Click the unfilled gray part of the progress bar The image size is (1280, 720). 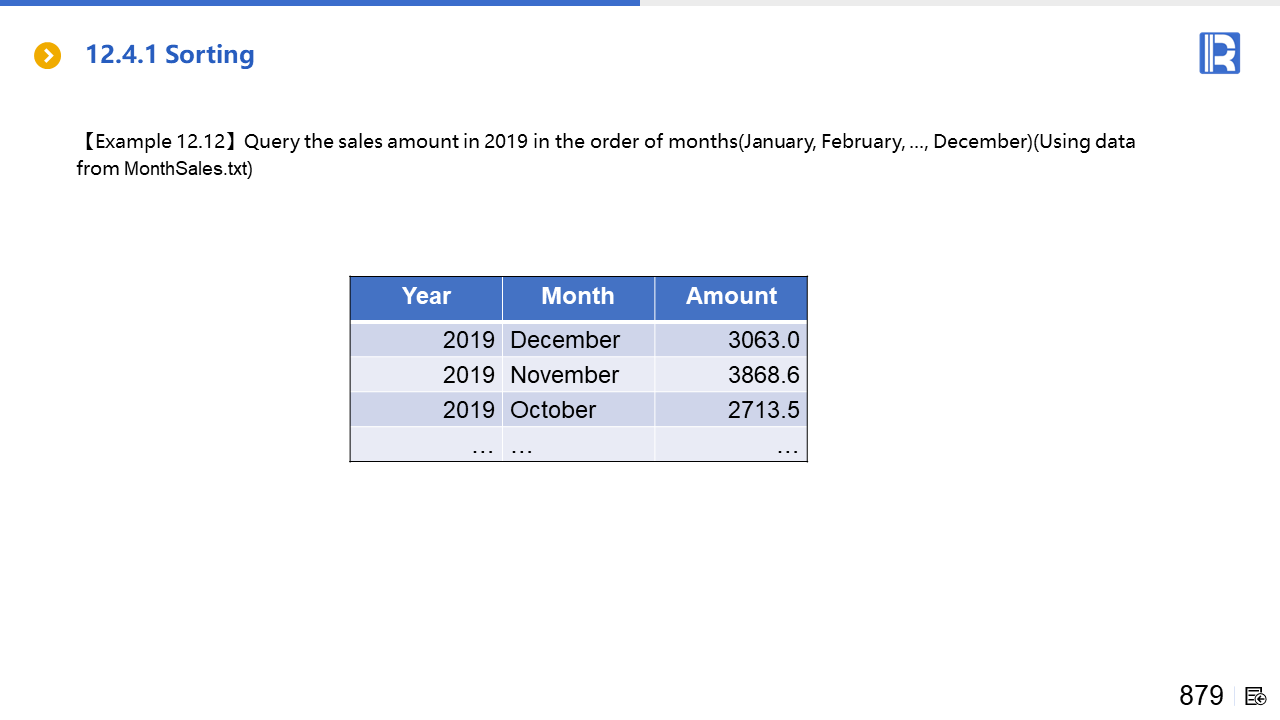coord(960,3)
